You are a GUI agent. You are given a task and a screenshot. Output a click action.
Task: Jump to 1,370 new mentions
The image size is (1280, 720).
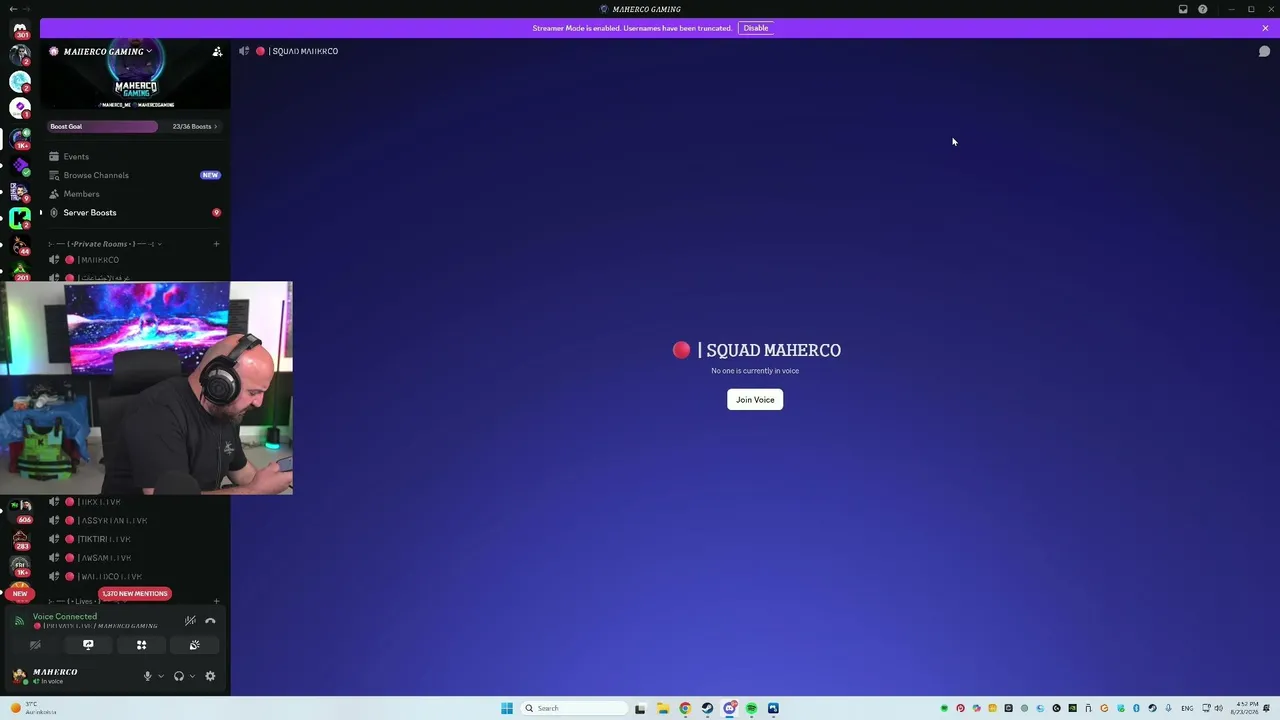[x=135, y=594]
